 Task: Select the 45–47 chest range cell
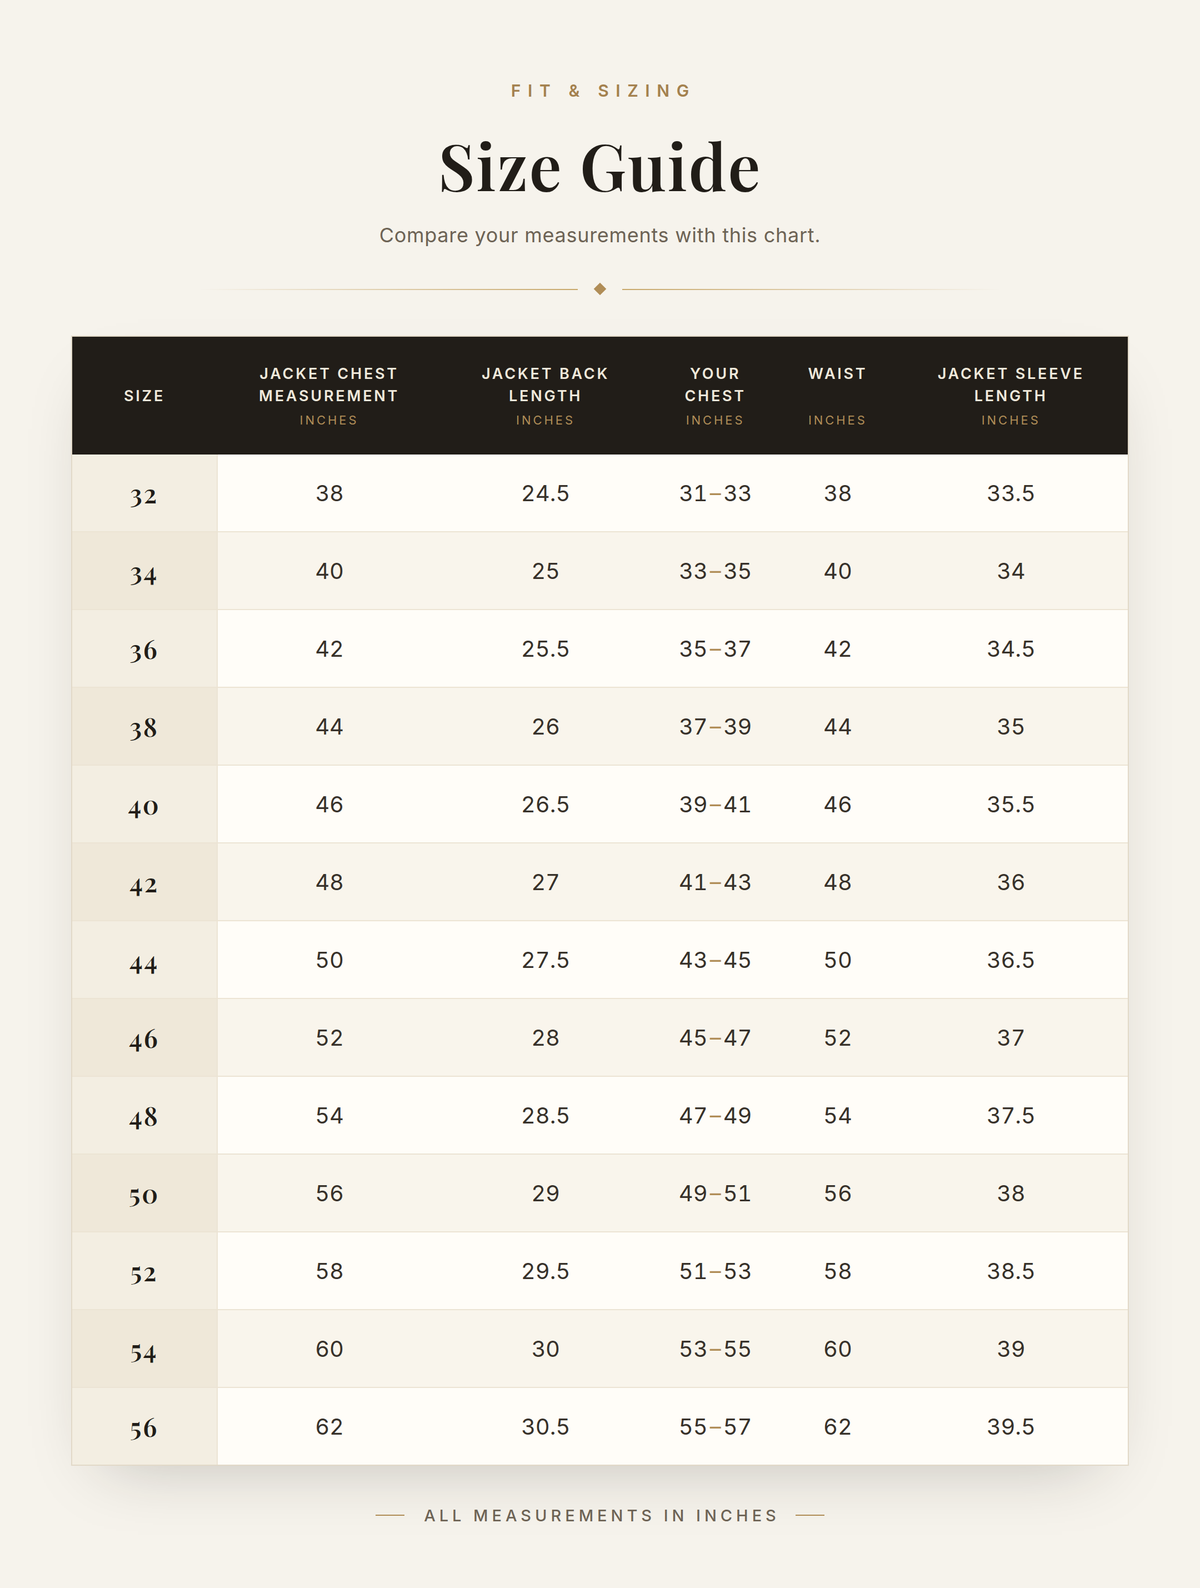click(715, 1038)
